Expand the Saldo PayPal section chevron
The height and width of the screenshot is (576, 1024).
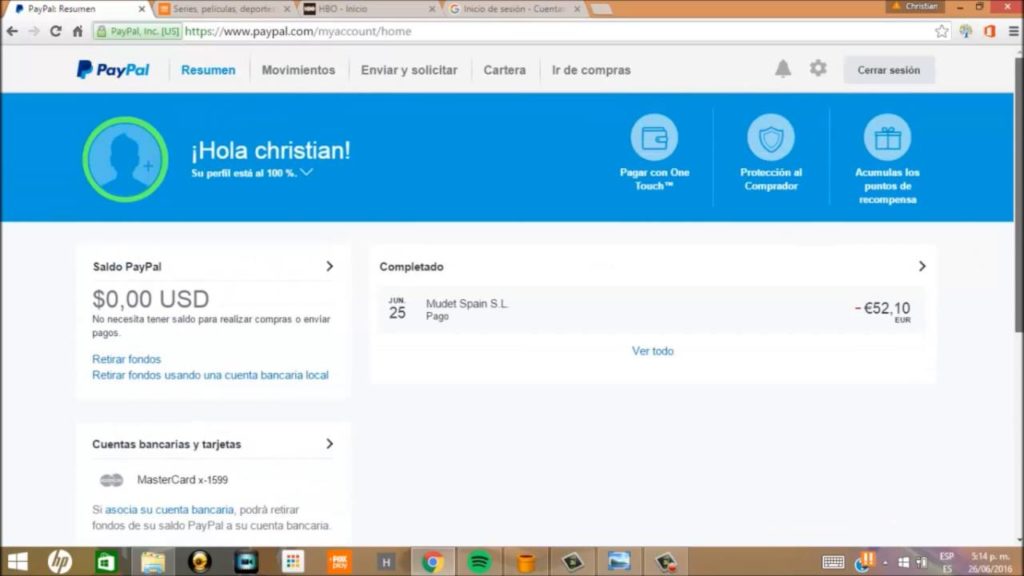tap(329, 266)
